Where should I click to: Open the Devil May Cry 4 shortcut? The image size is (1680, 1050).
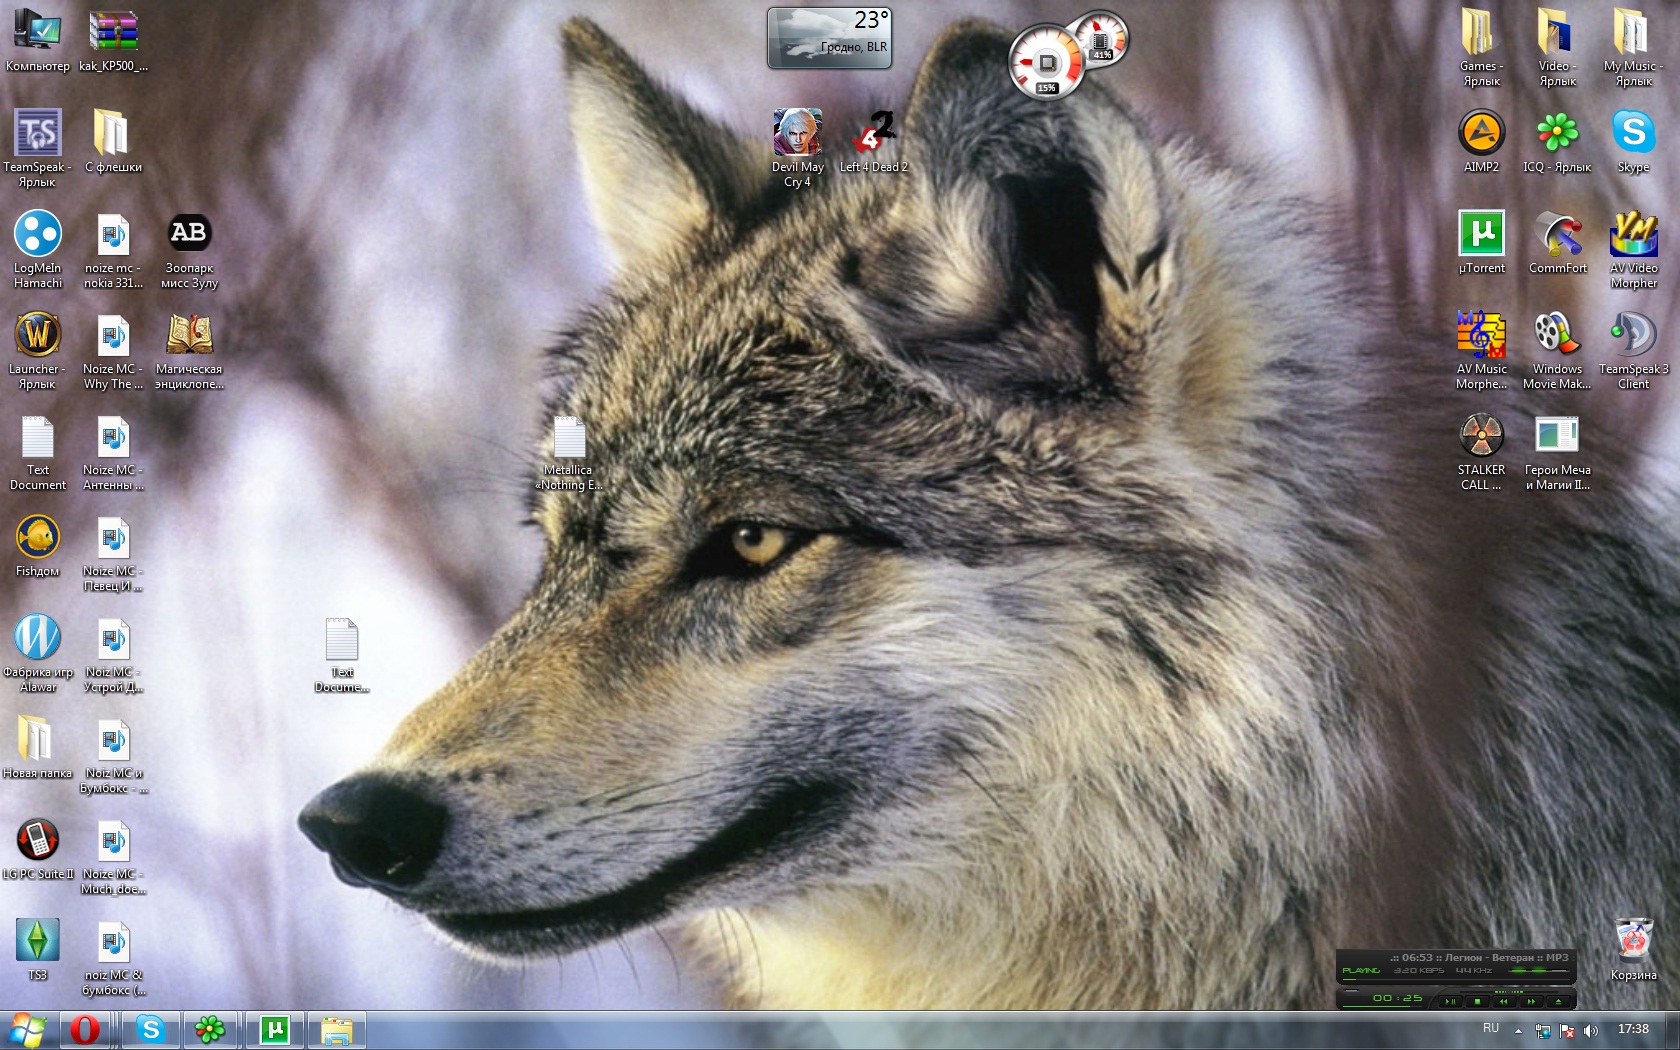(x=797, y=133)
